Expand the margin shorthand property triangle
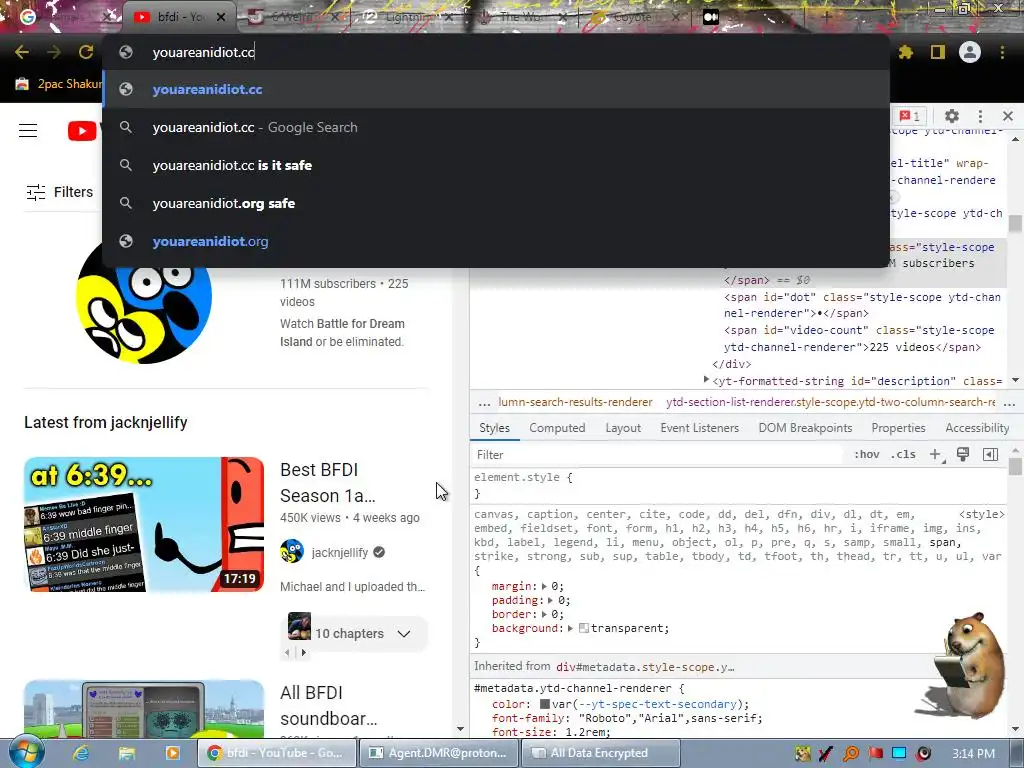The image size is (1024, 768). click(x=544, y=586)
